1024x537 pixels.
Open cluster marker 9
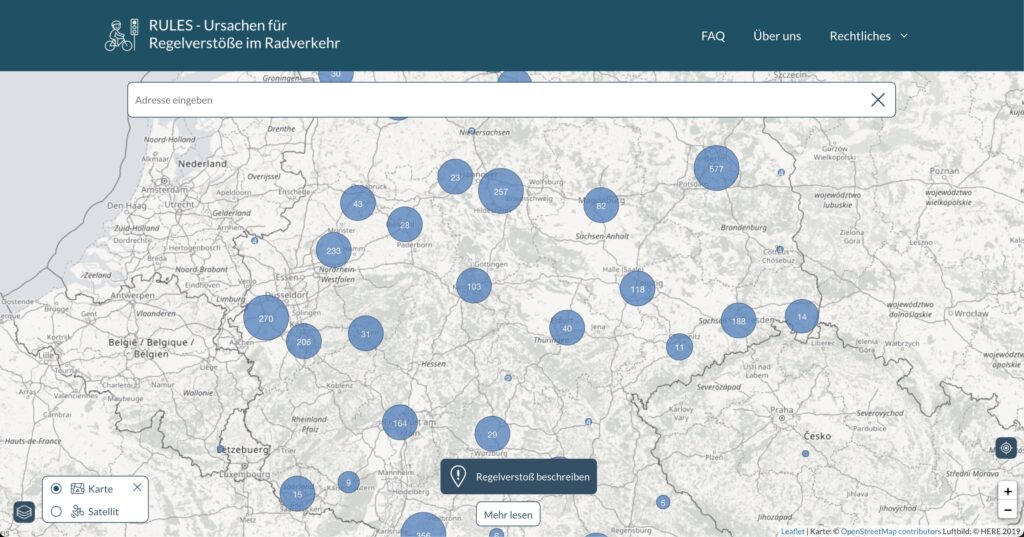[349, 483]
